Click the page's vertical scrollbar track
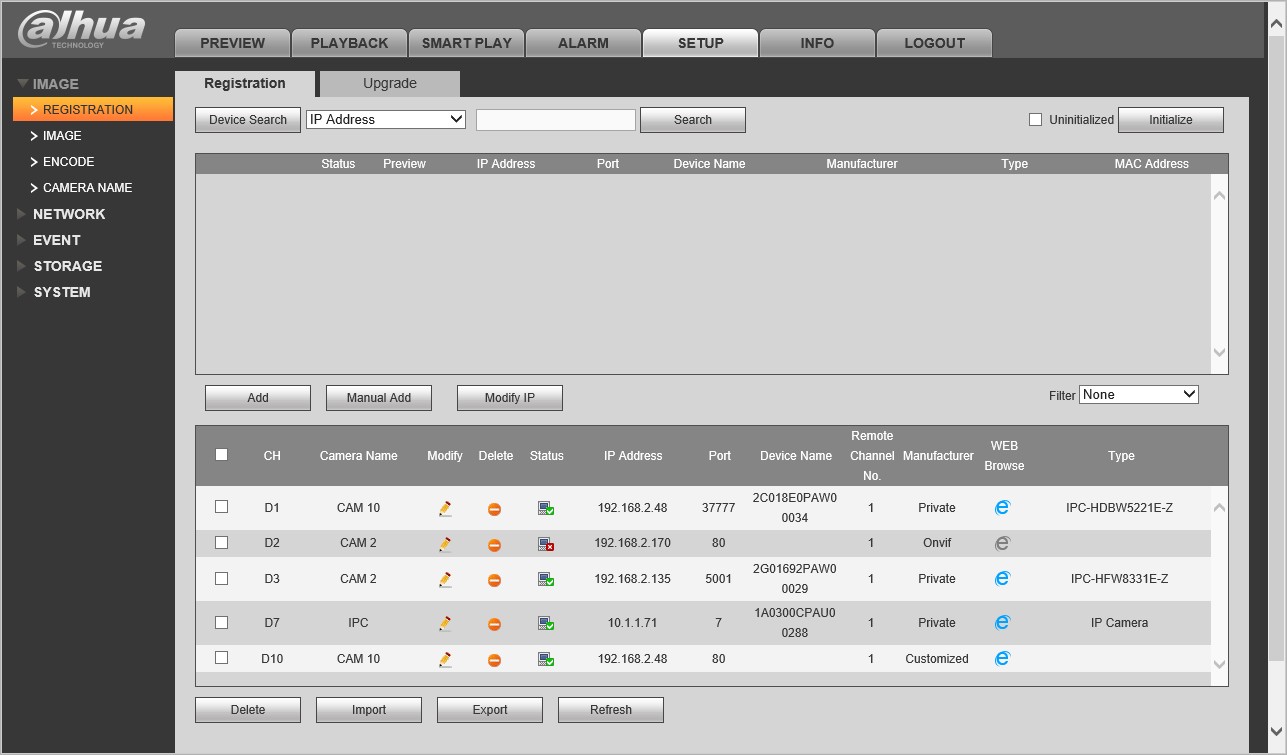Image resolution: width=1287 pixels, height=755 pixels. tap(1276, 400)
